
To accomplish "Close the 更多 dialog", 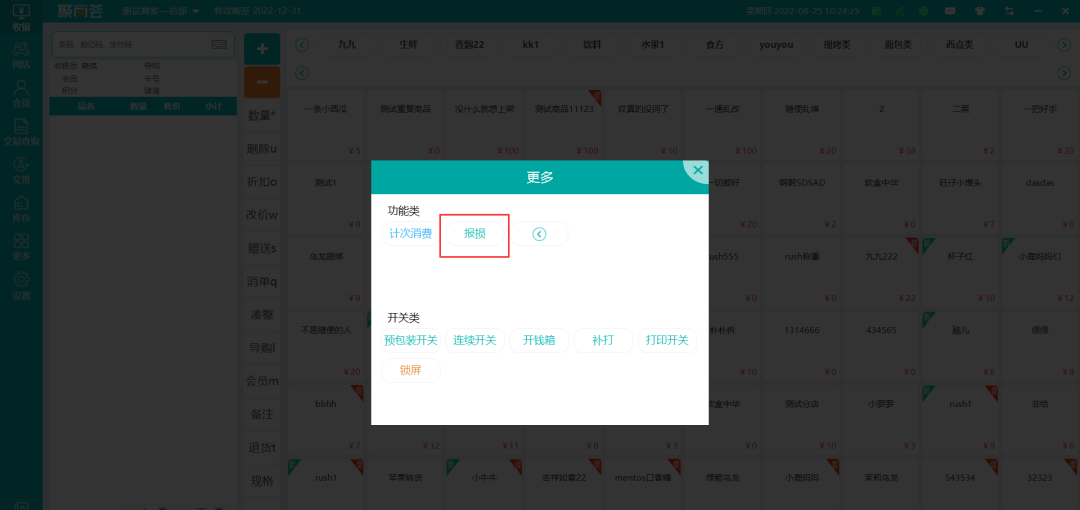I will (x=697, y=170).
